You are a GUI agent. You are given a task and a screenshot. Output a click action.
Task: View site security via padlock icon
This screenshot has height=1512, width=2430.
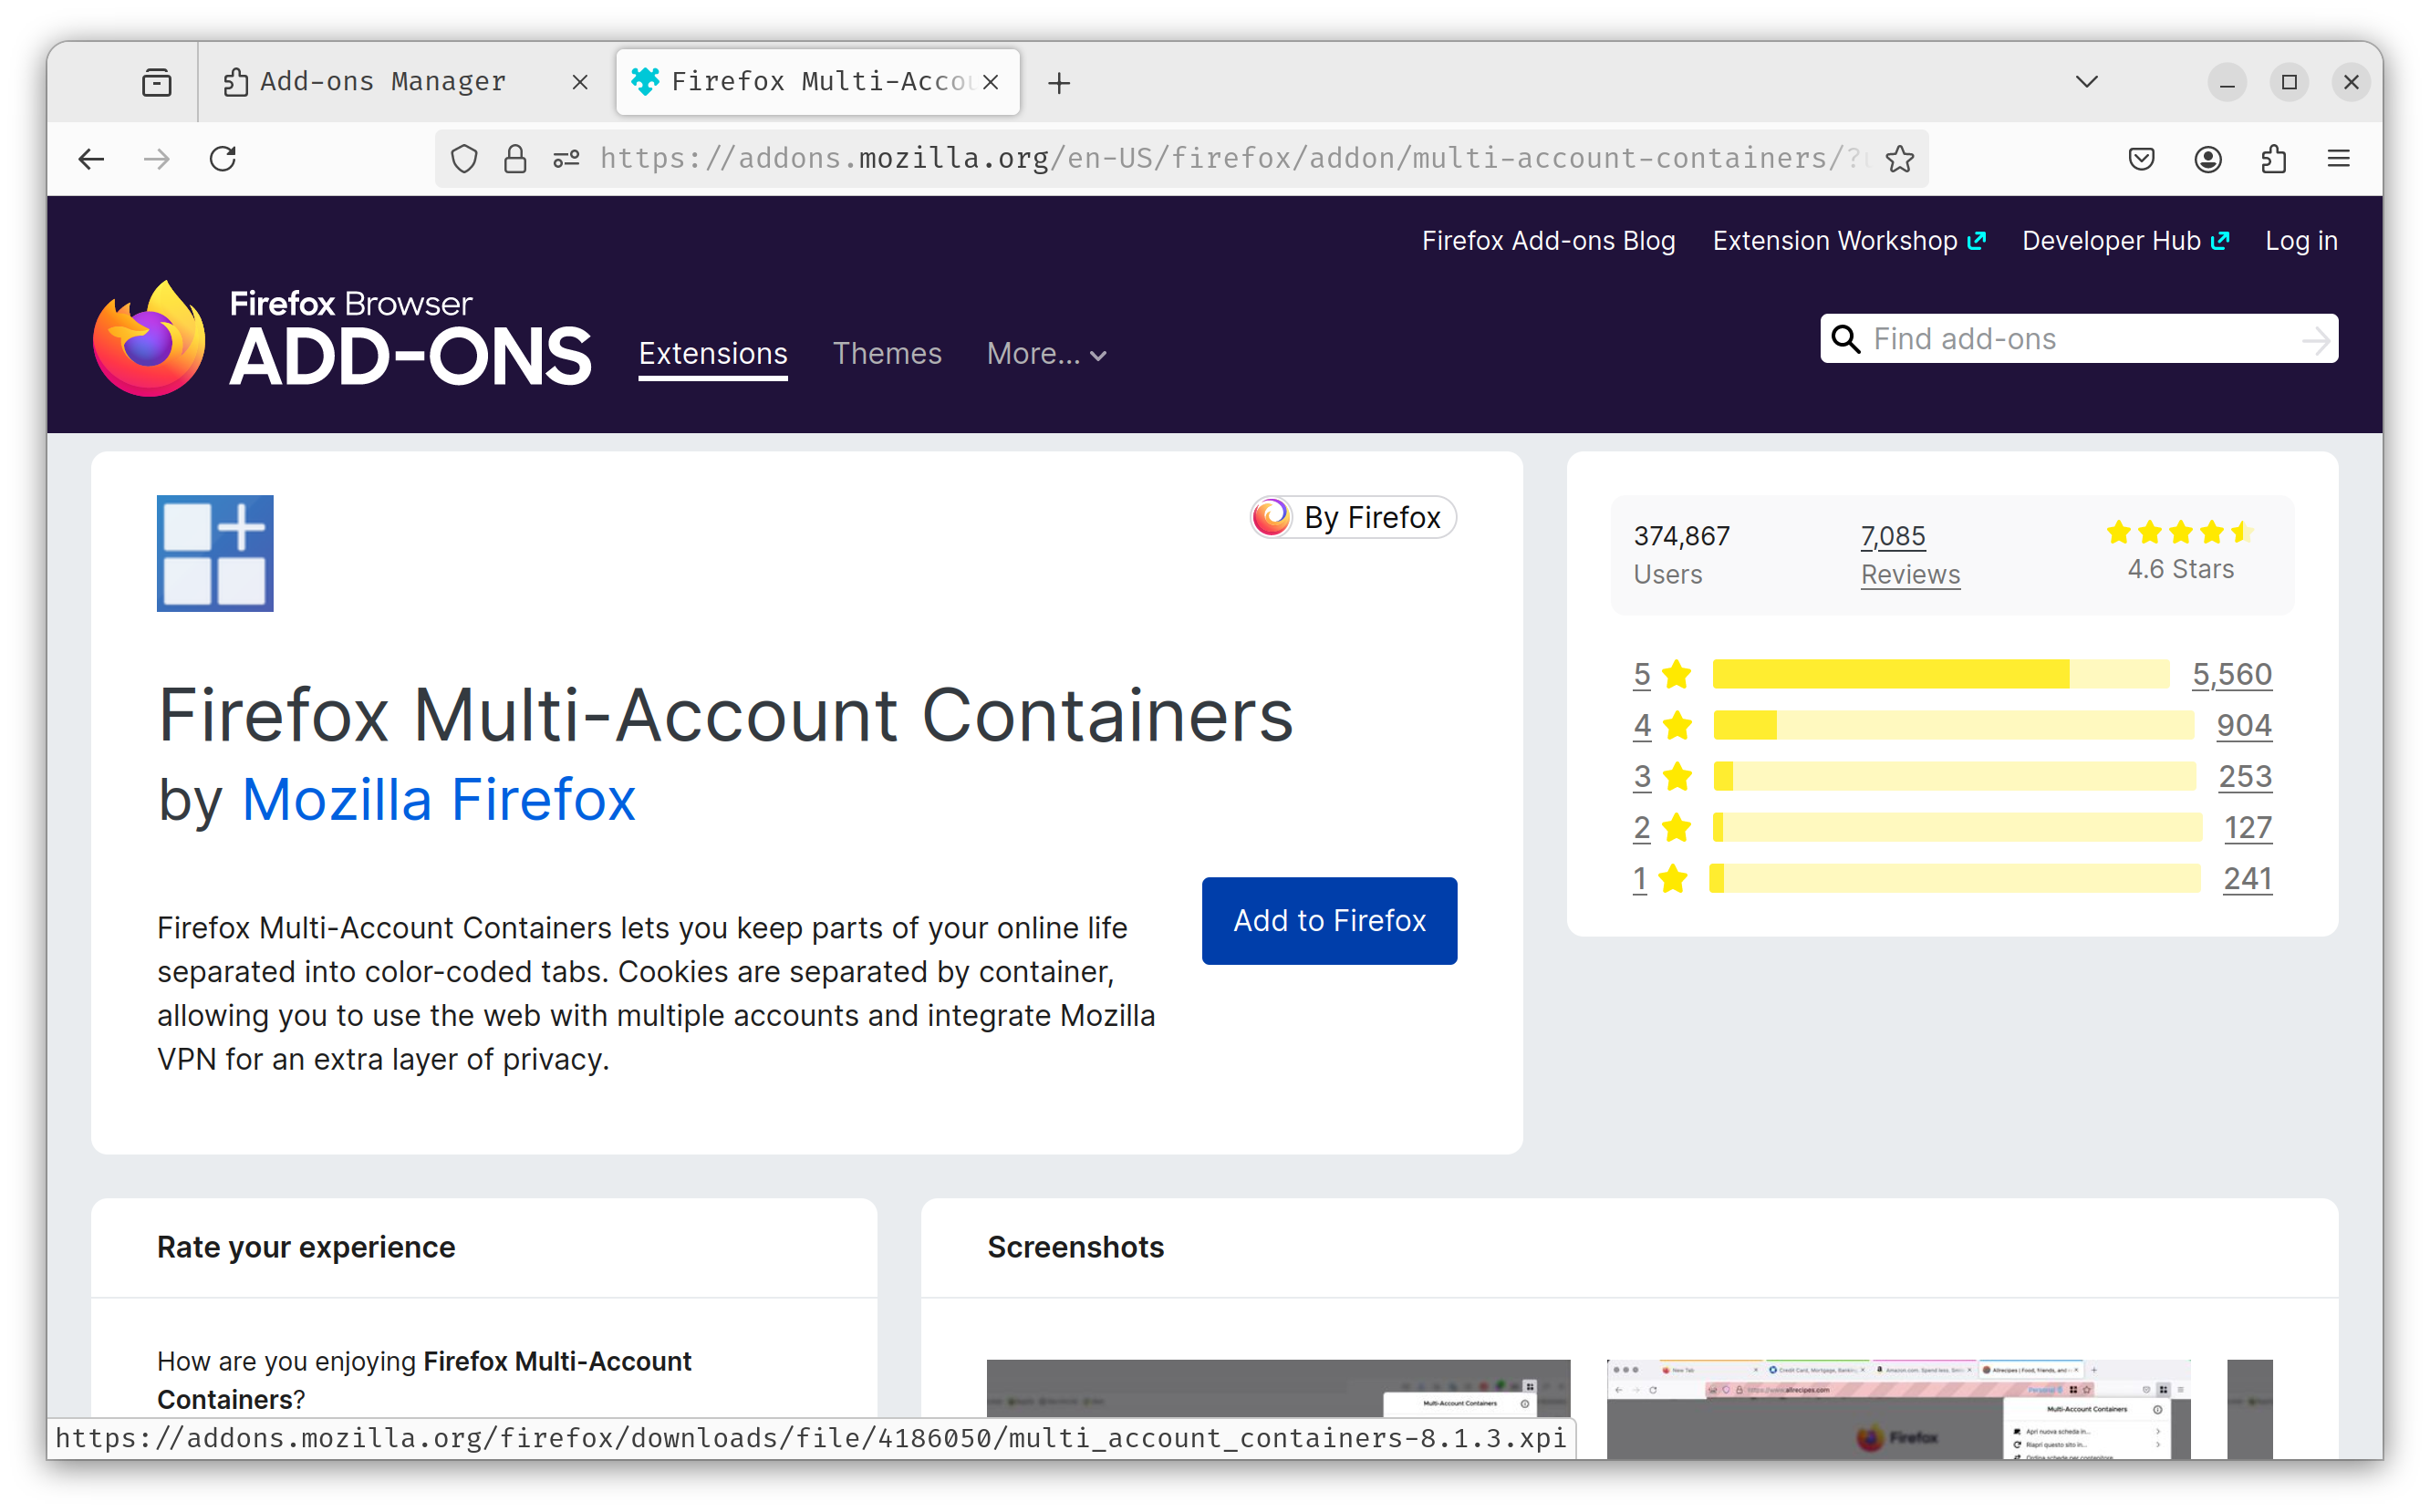[515, 159]
